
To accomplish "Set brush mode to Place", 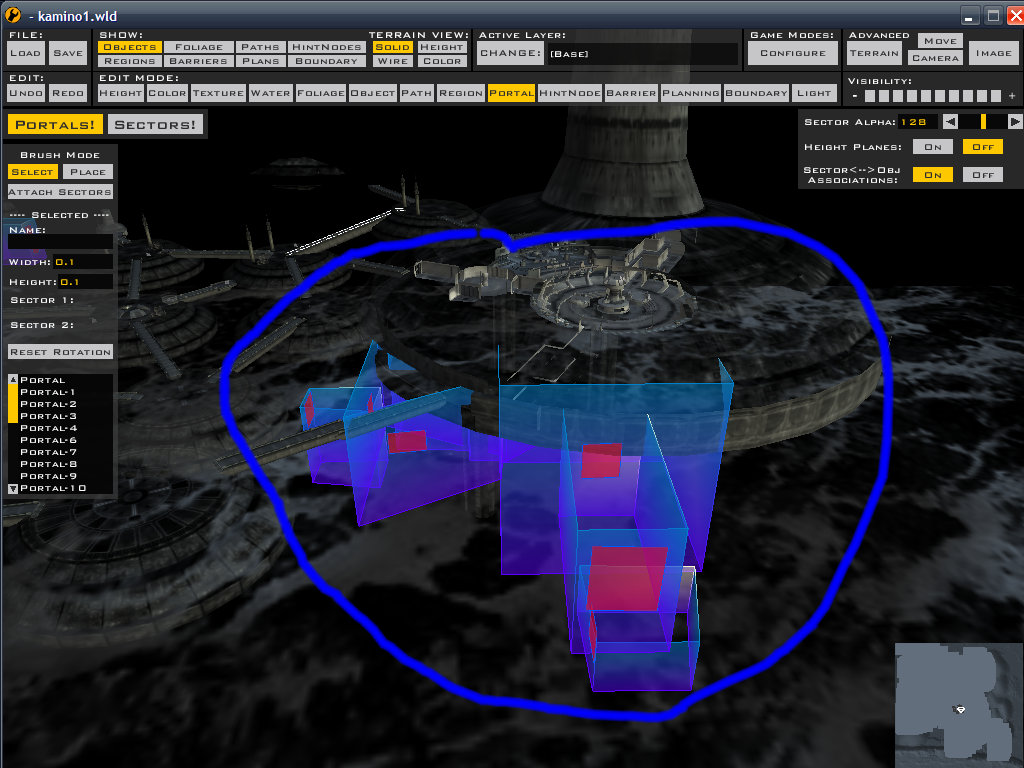I will pos(88,172).
